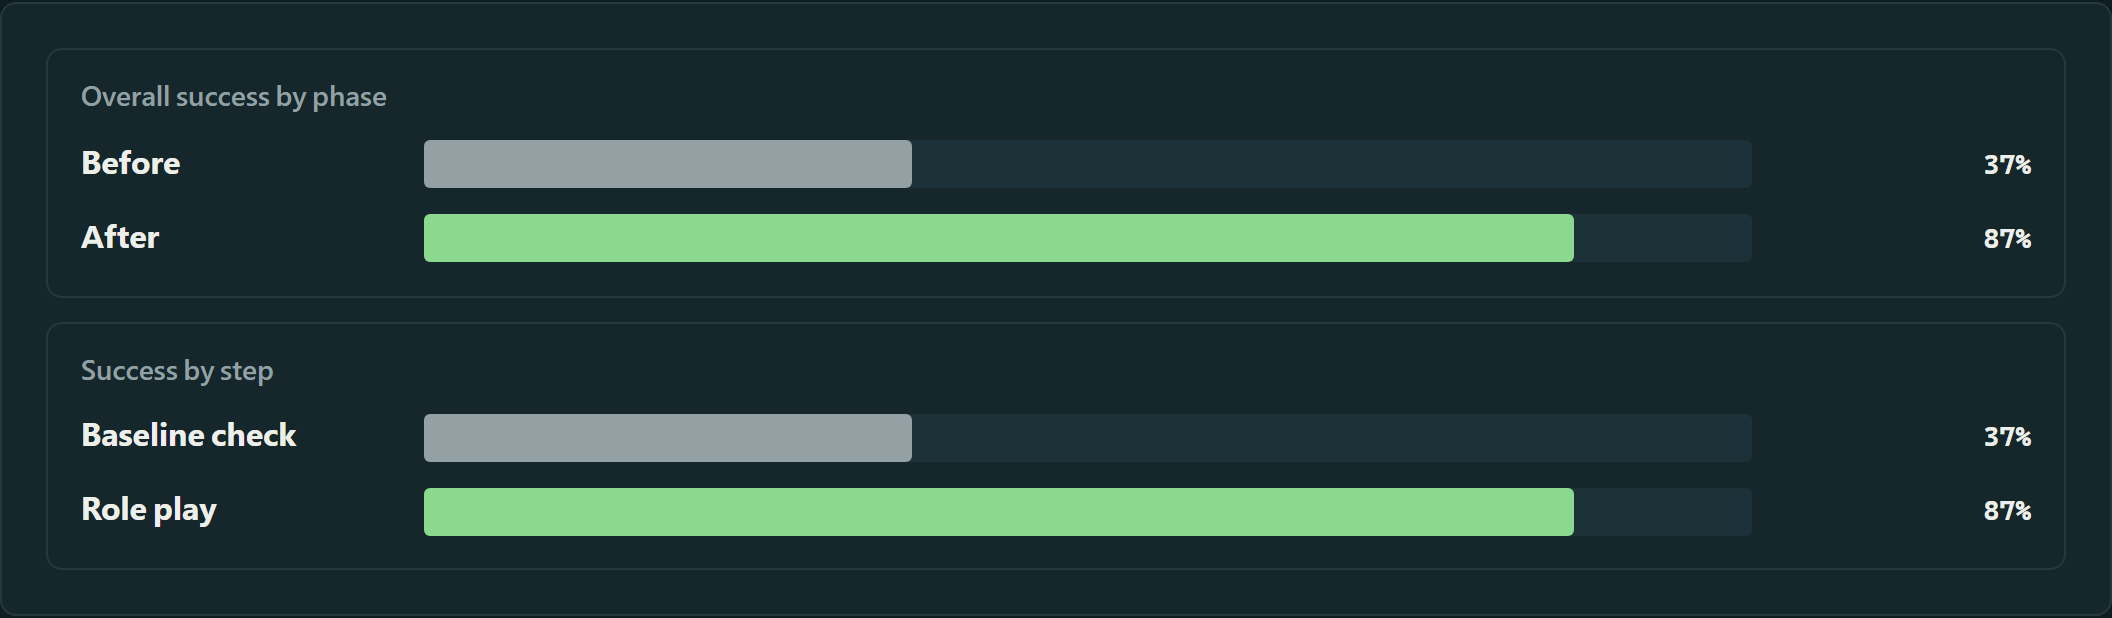This screenshot has height=618, width=2112.
Task: Click the 'Overall success by phase' heading text
Action: coord(233,97)
